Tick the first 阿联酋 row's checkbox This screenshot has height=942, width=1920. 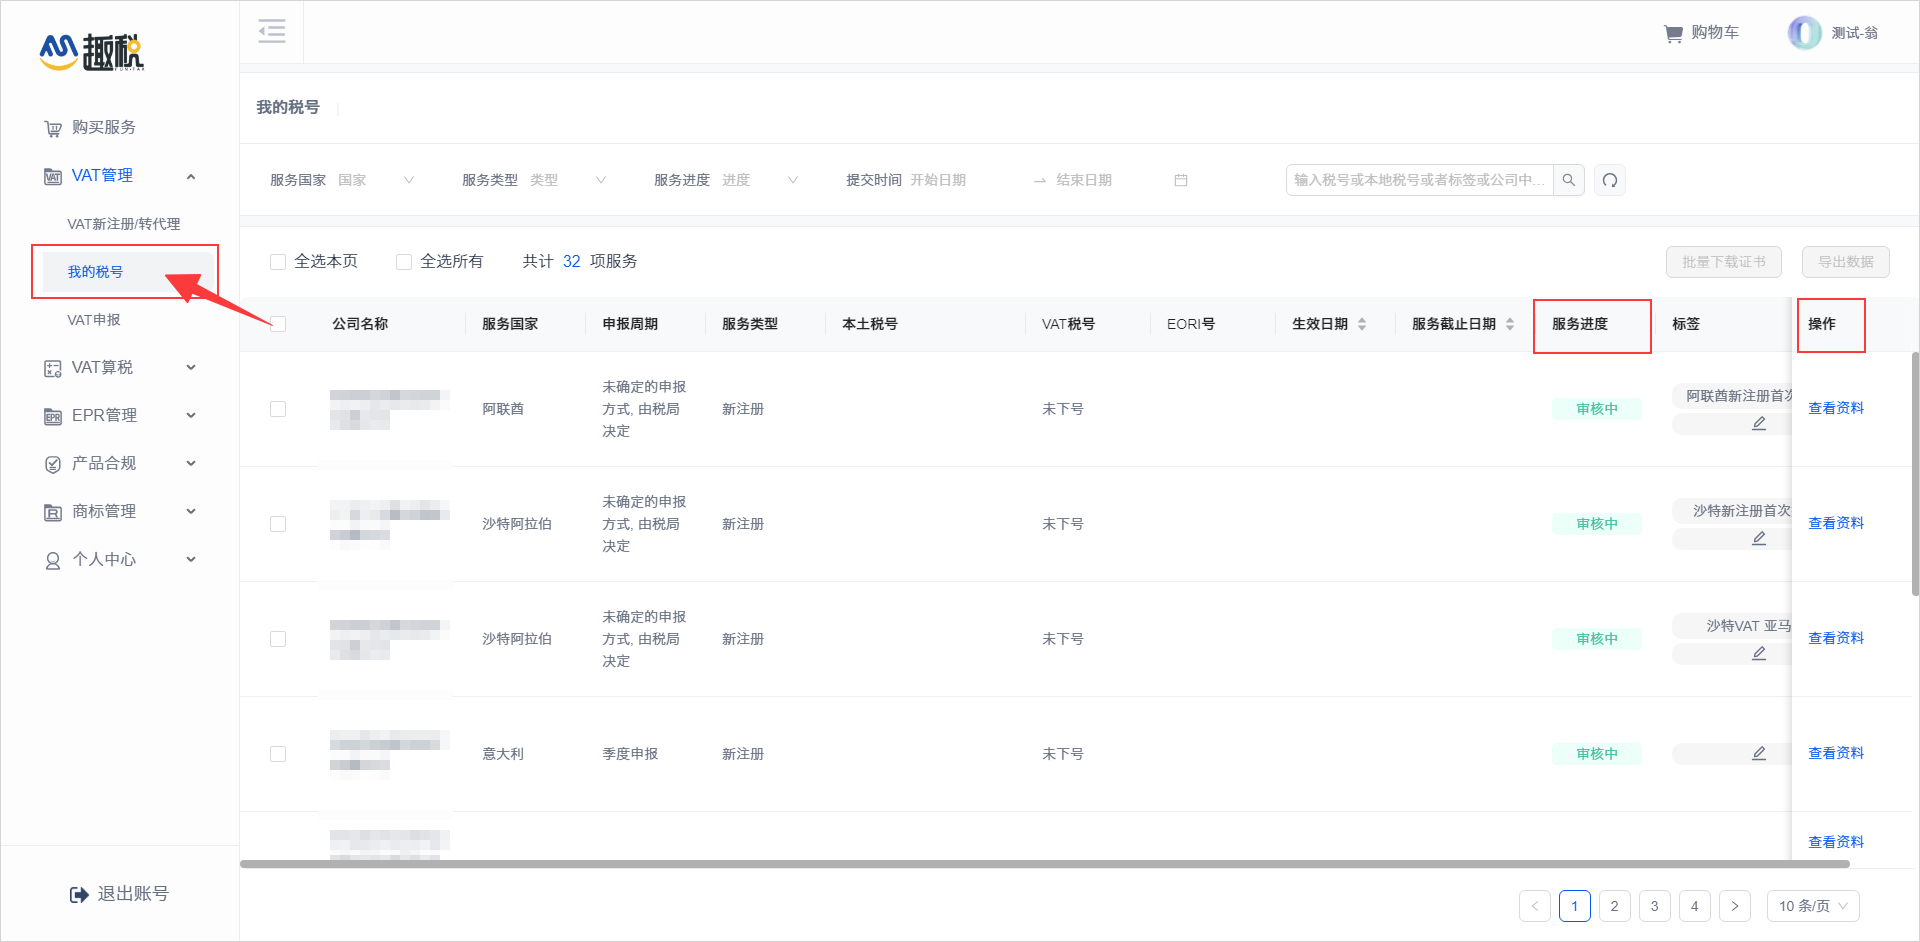(x=278, y=409)
